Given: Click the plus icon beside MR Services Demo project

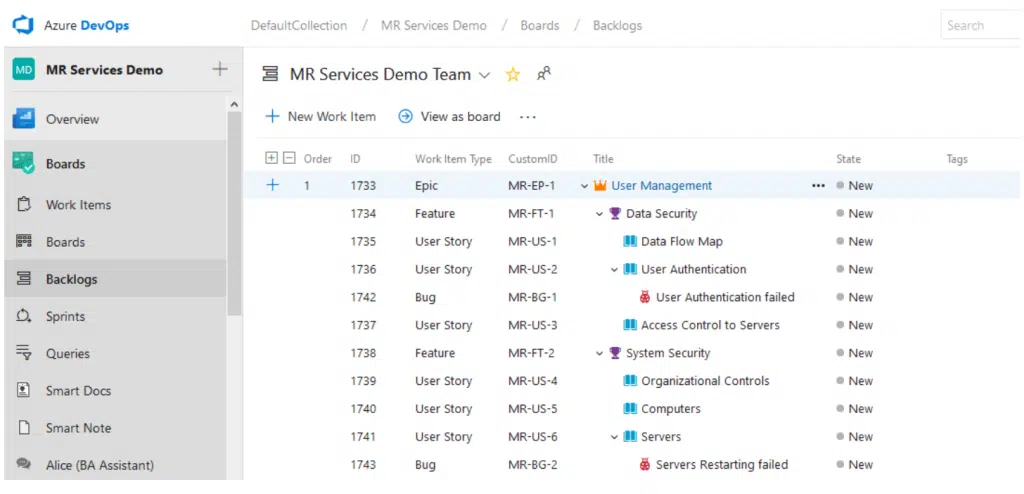Looking at the screenshot, I should tap(220, 70).
